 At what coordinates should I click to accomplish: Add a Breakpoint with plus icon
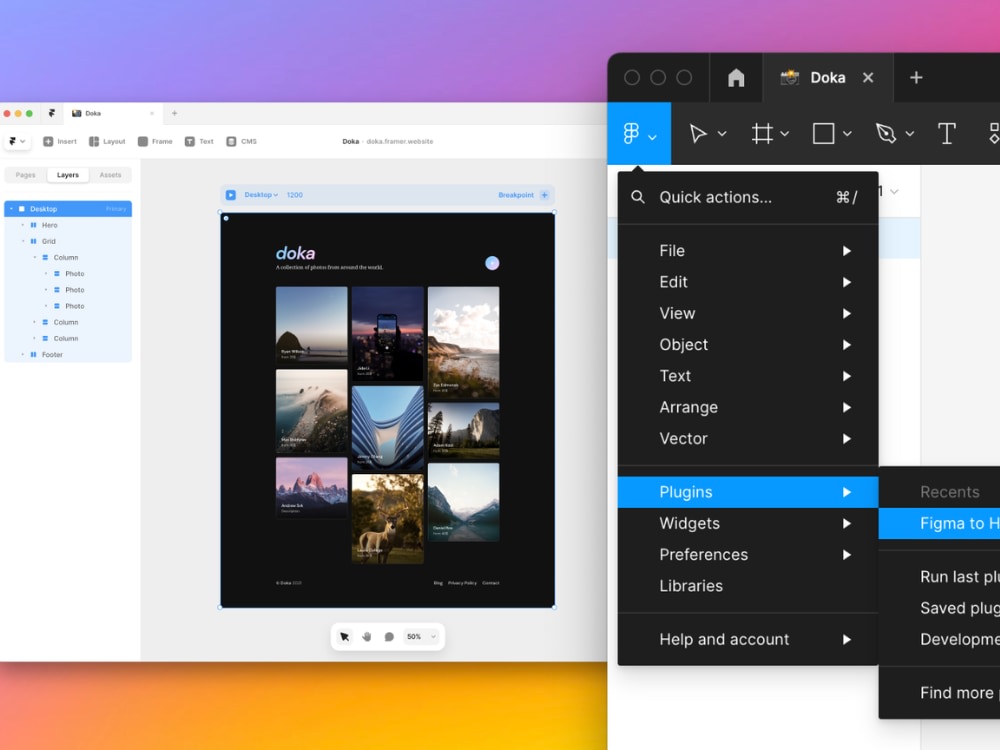(x=544, y=195)
